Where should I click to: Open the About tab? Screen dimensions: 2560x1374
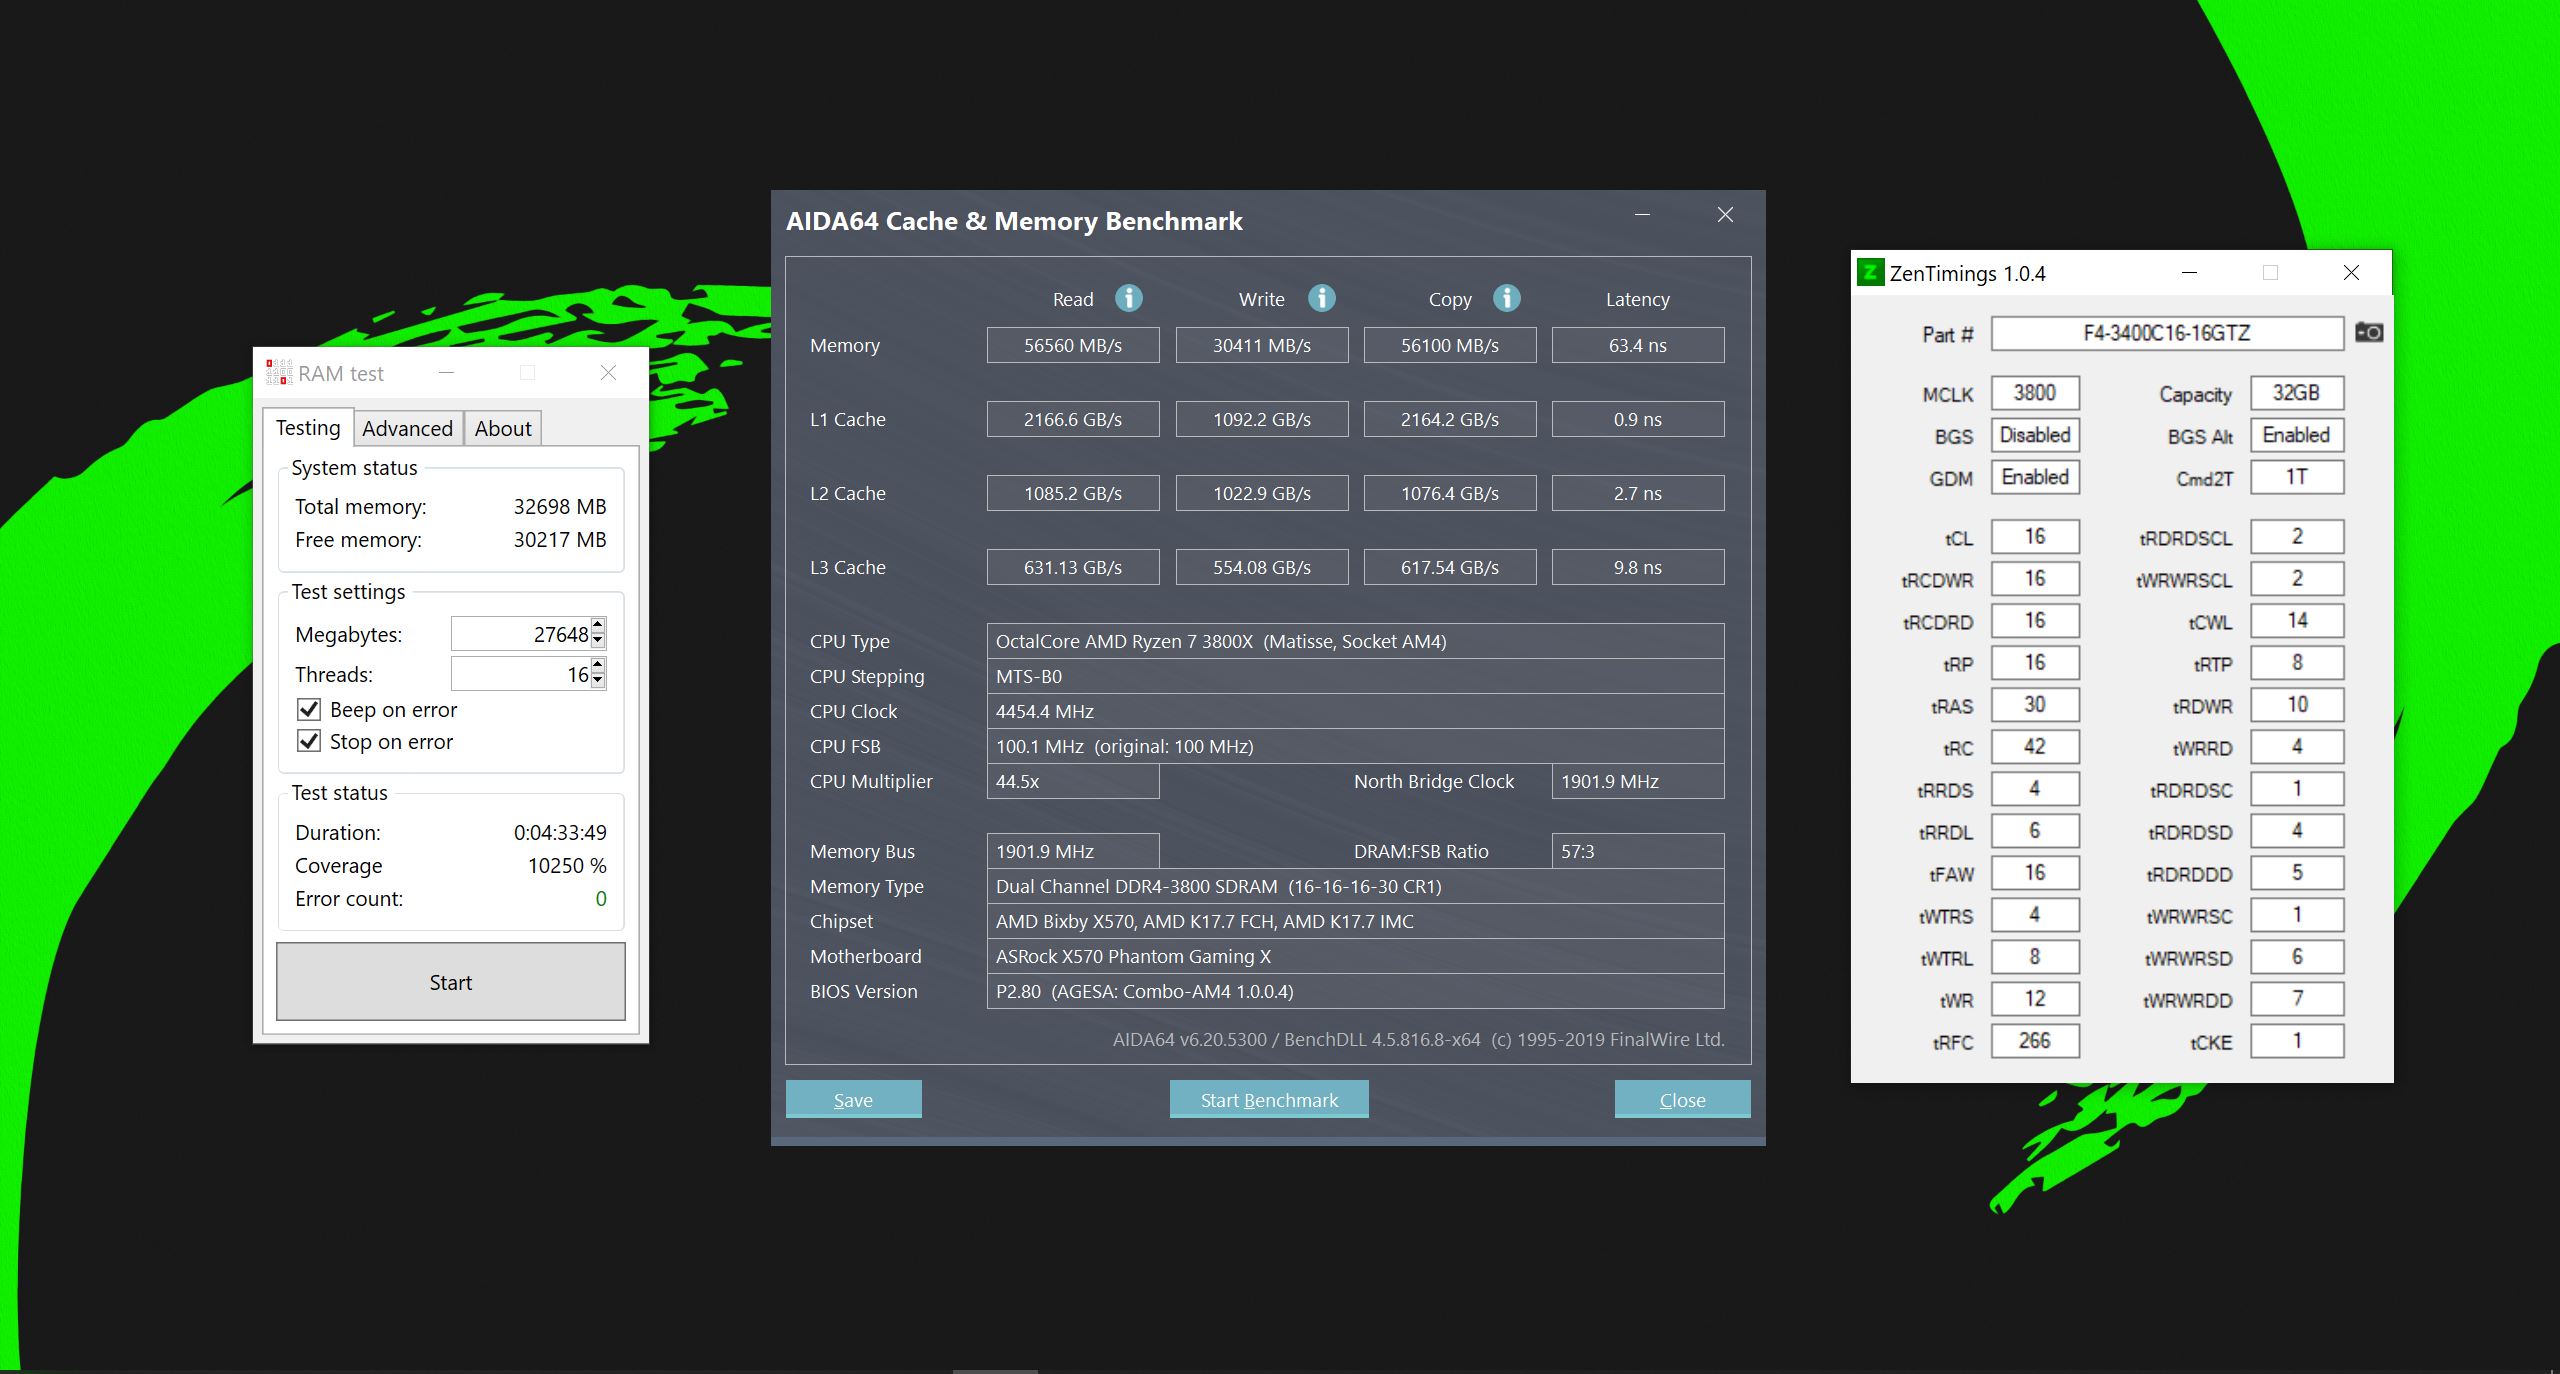click(502, 429)
